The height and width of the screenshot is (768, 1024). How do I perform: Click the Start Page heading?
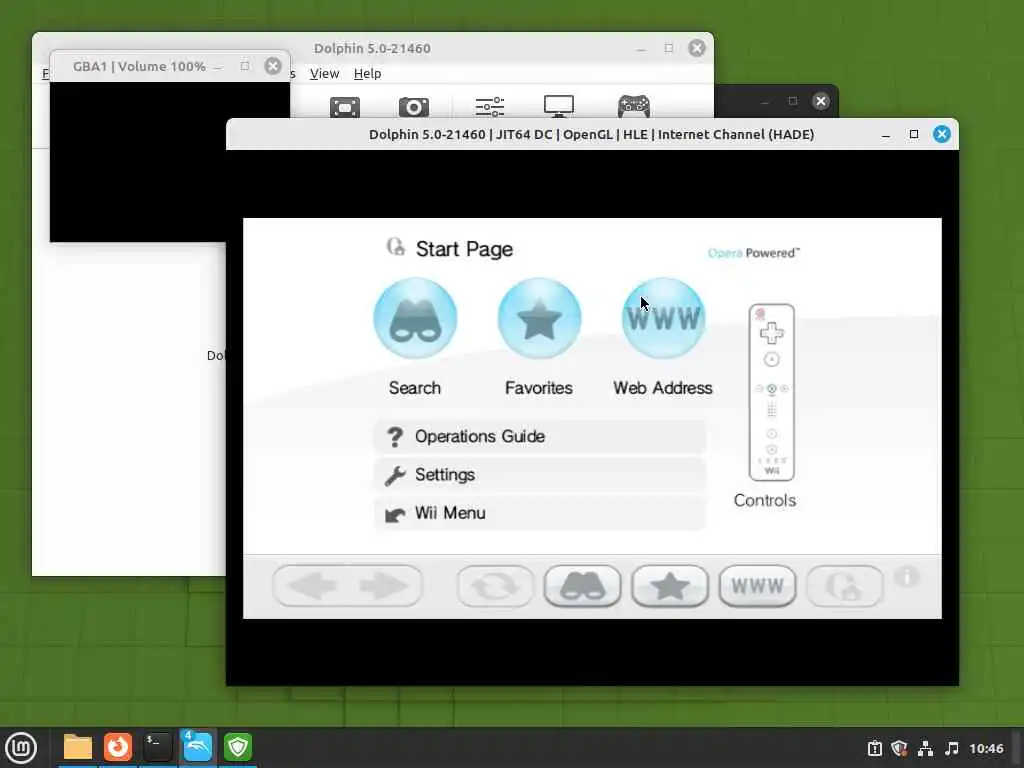click(464, 249)
